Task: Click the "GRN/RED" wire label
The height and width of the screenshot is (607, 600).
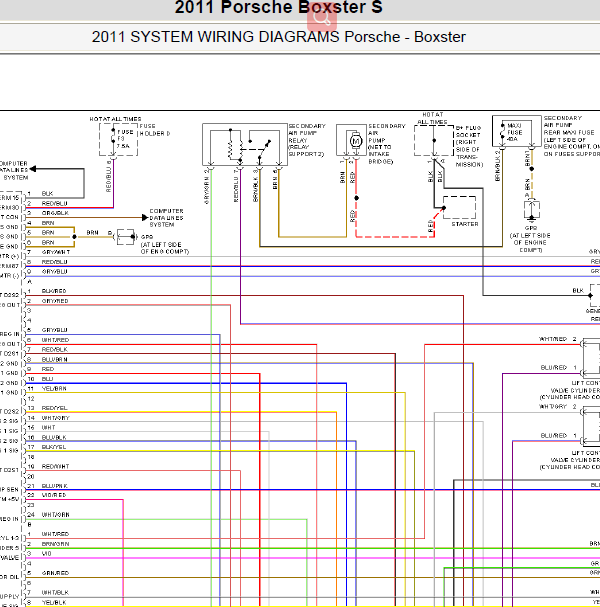Action: [x=55, y=573]
